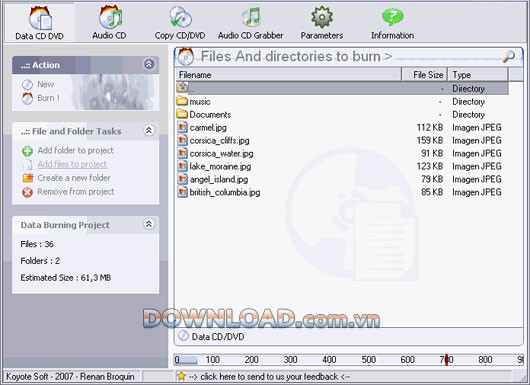Select the Documents folder

tap(342, 115)
